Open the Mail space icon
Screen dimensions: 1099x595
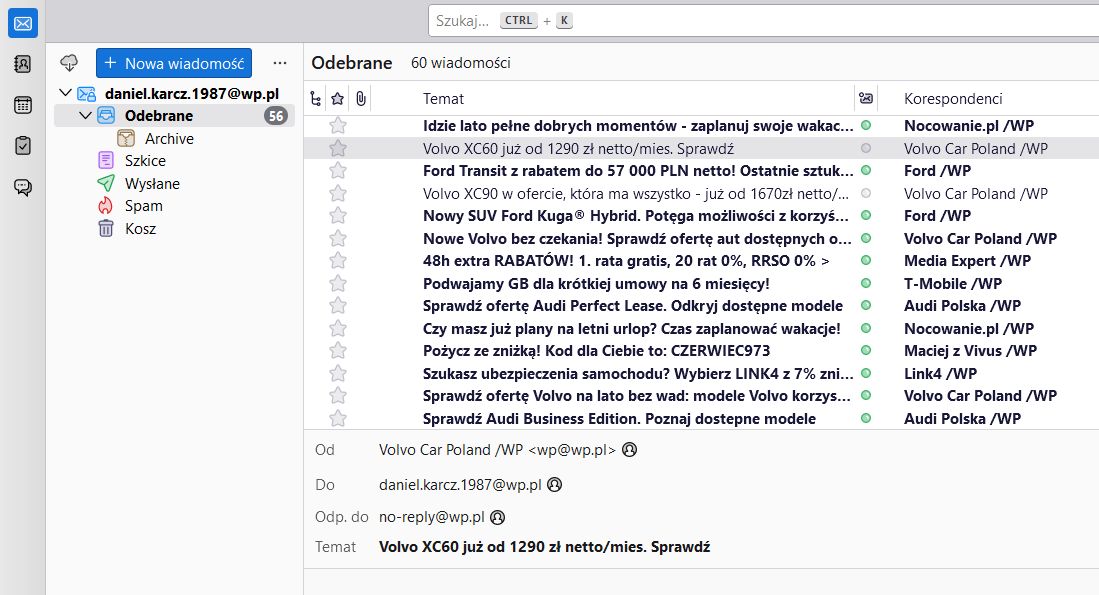pos(22,24)
